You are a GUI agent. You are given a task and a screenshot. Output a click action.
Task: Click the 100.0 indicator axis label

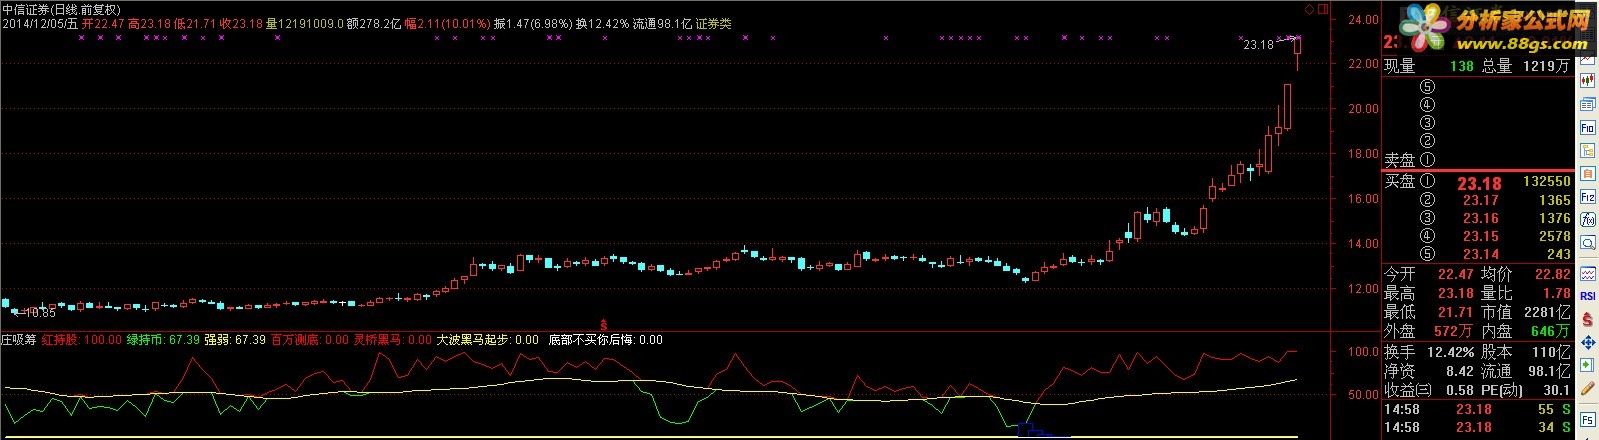(x=1364, y=352)
